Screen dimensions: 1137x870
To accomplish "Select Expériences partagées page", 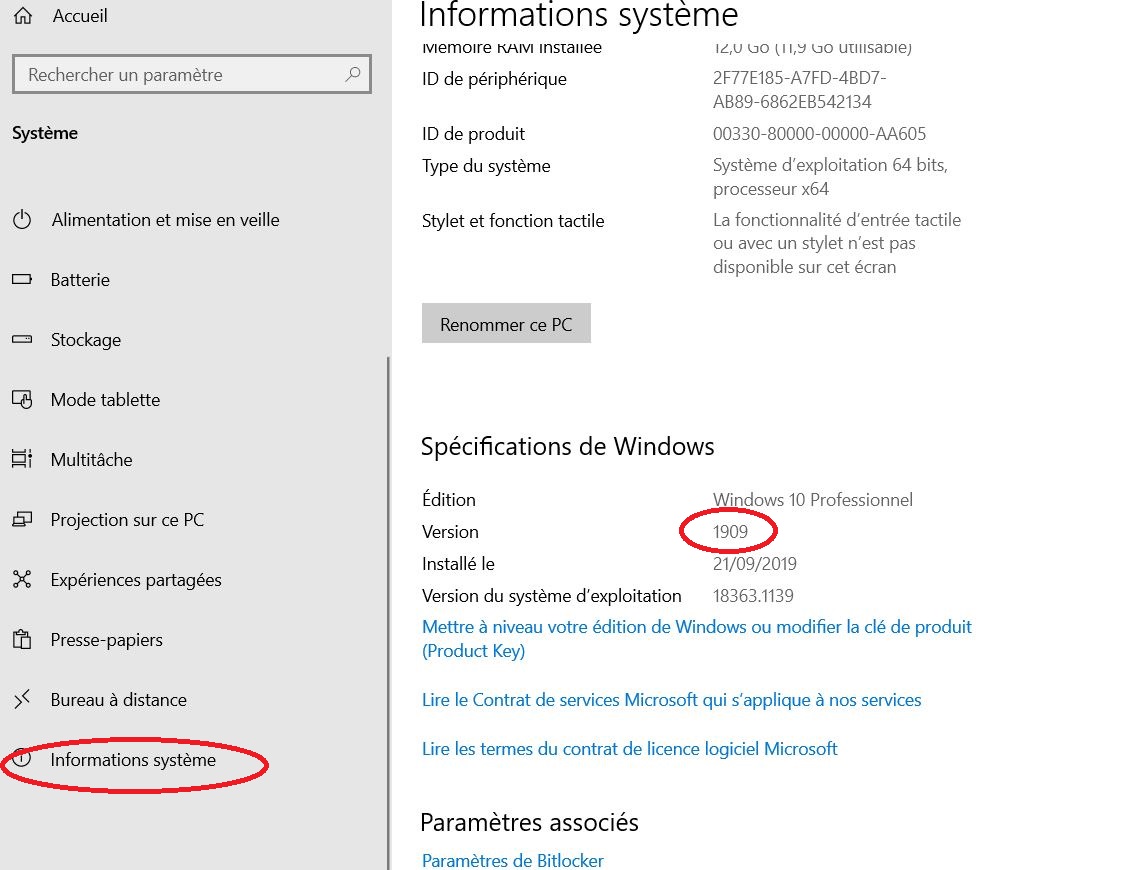I will (x=136, y=580).
